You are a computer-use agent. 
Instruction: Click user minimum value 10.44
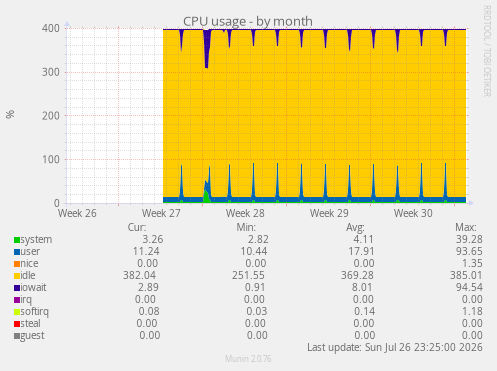coord(254,252)
